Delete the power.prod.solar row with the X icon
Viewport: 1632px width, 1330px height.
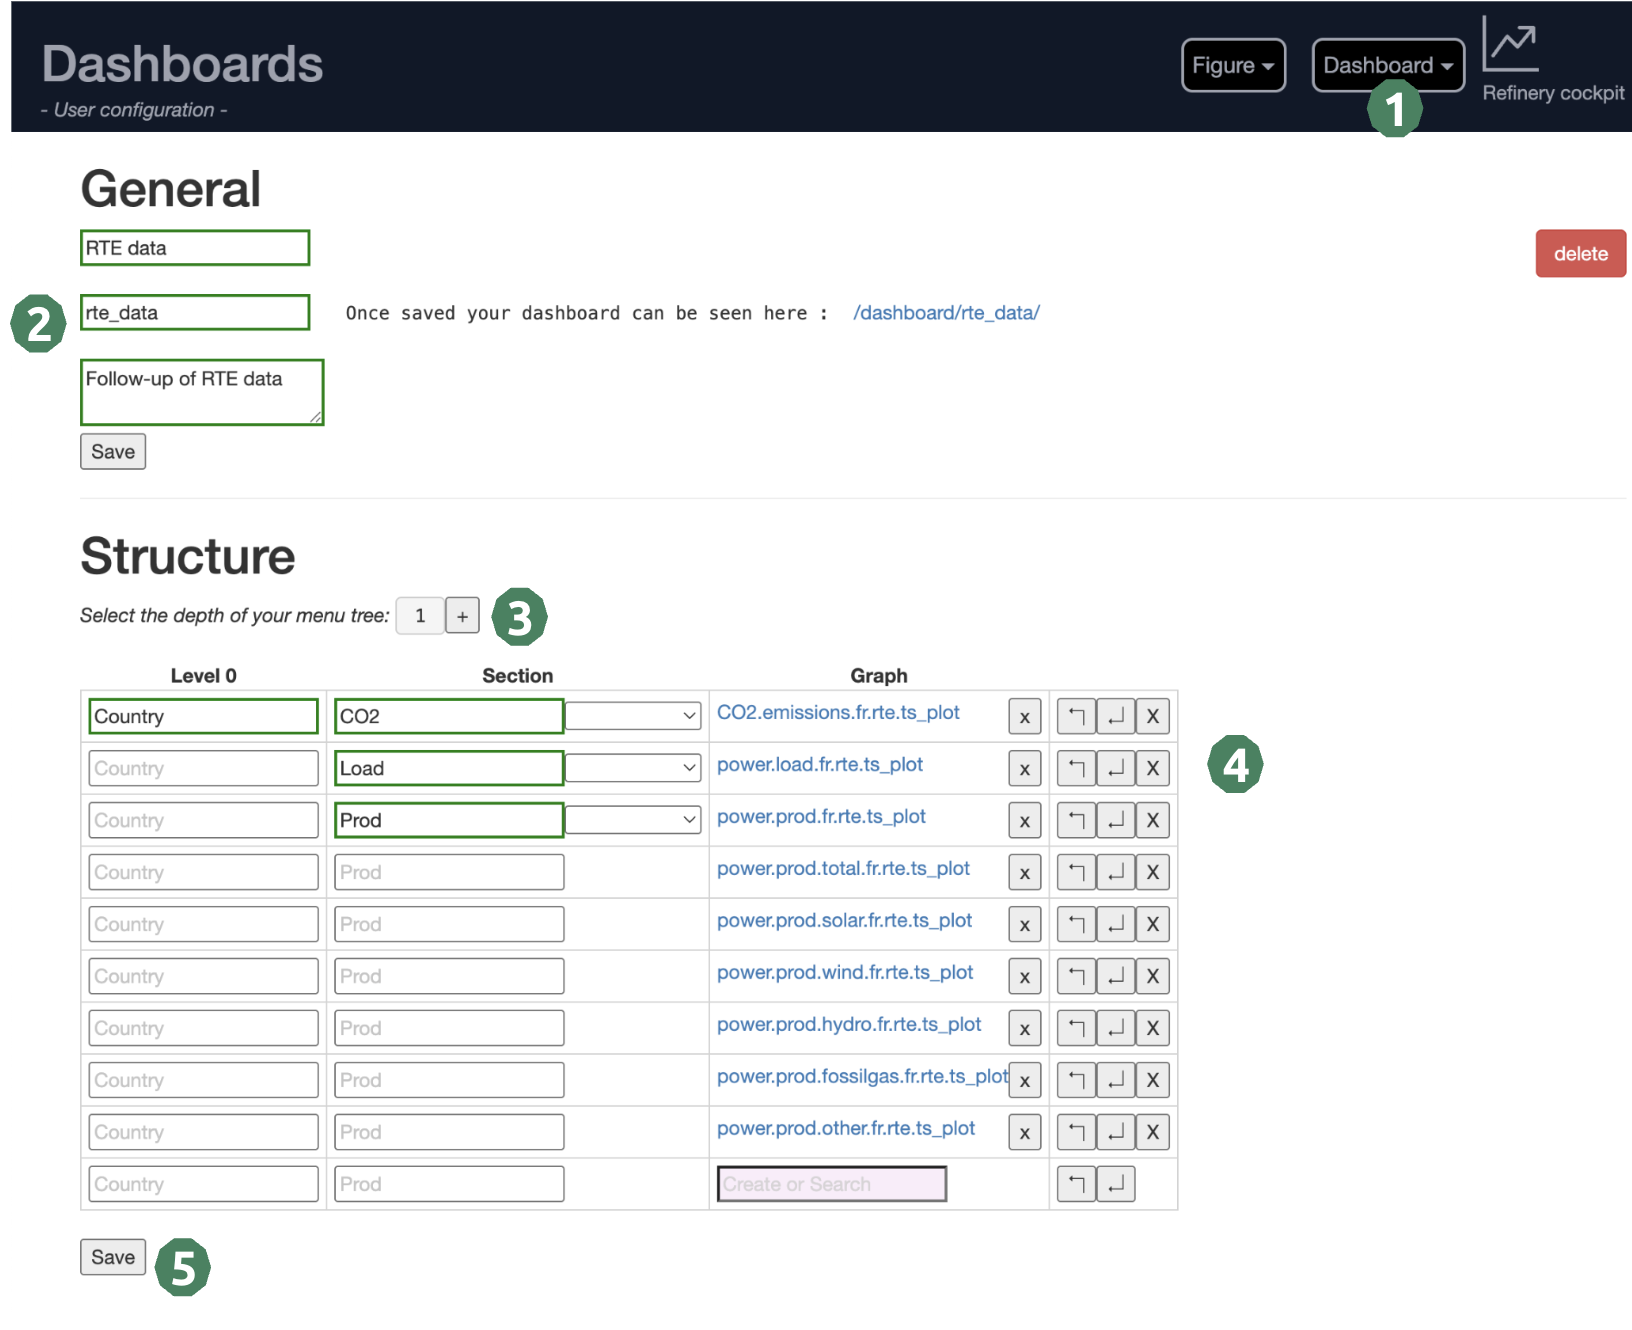tap(1152, 924)
